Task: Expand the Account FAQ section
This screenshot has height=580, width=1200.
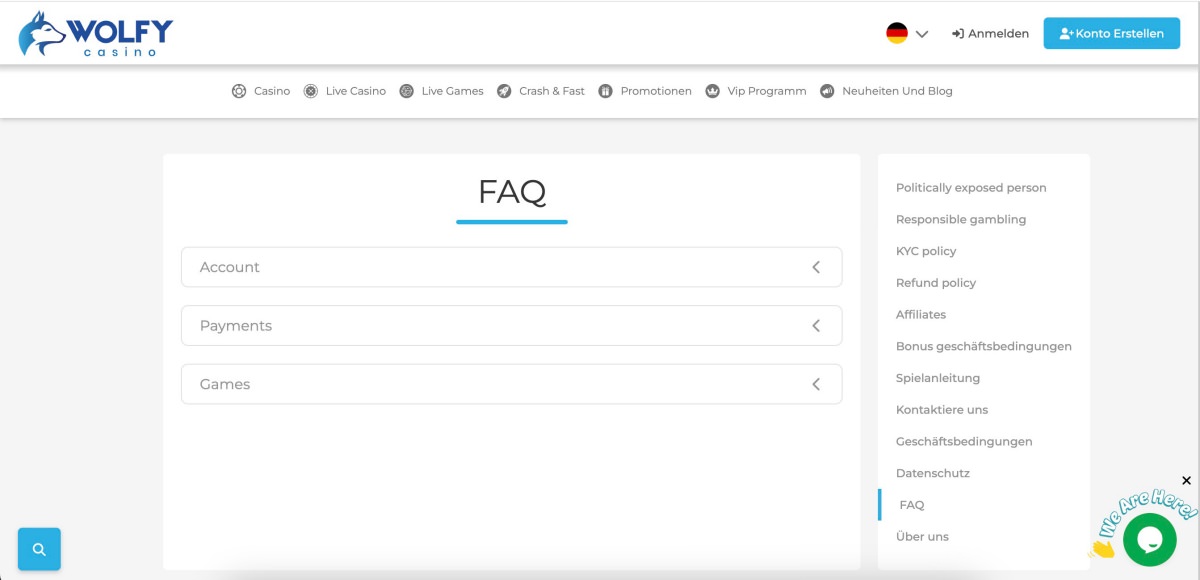Action: (511, 267)
